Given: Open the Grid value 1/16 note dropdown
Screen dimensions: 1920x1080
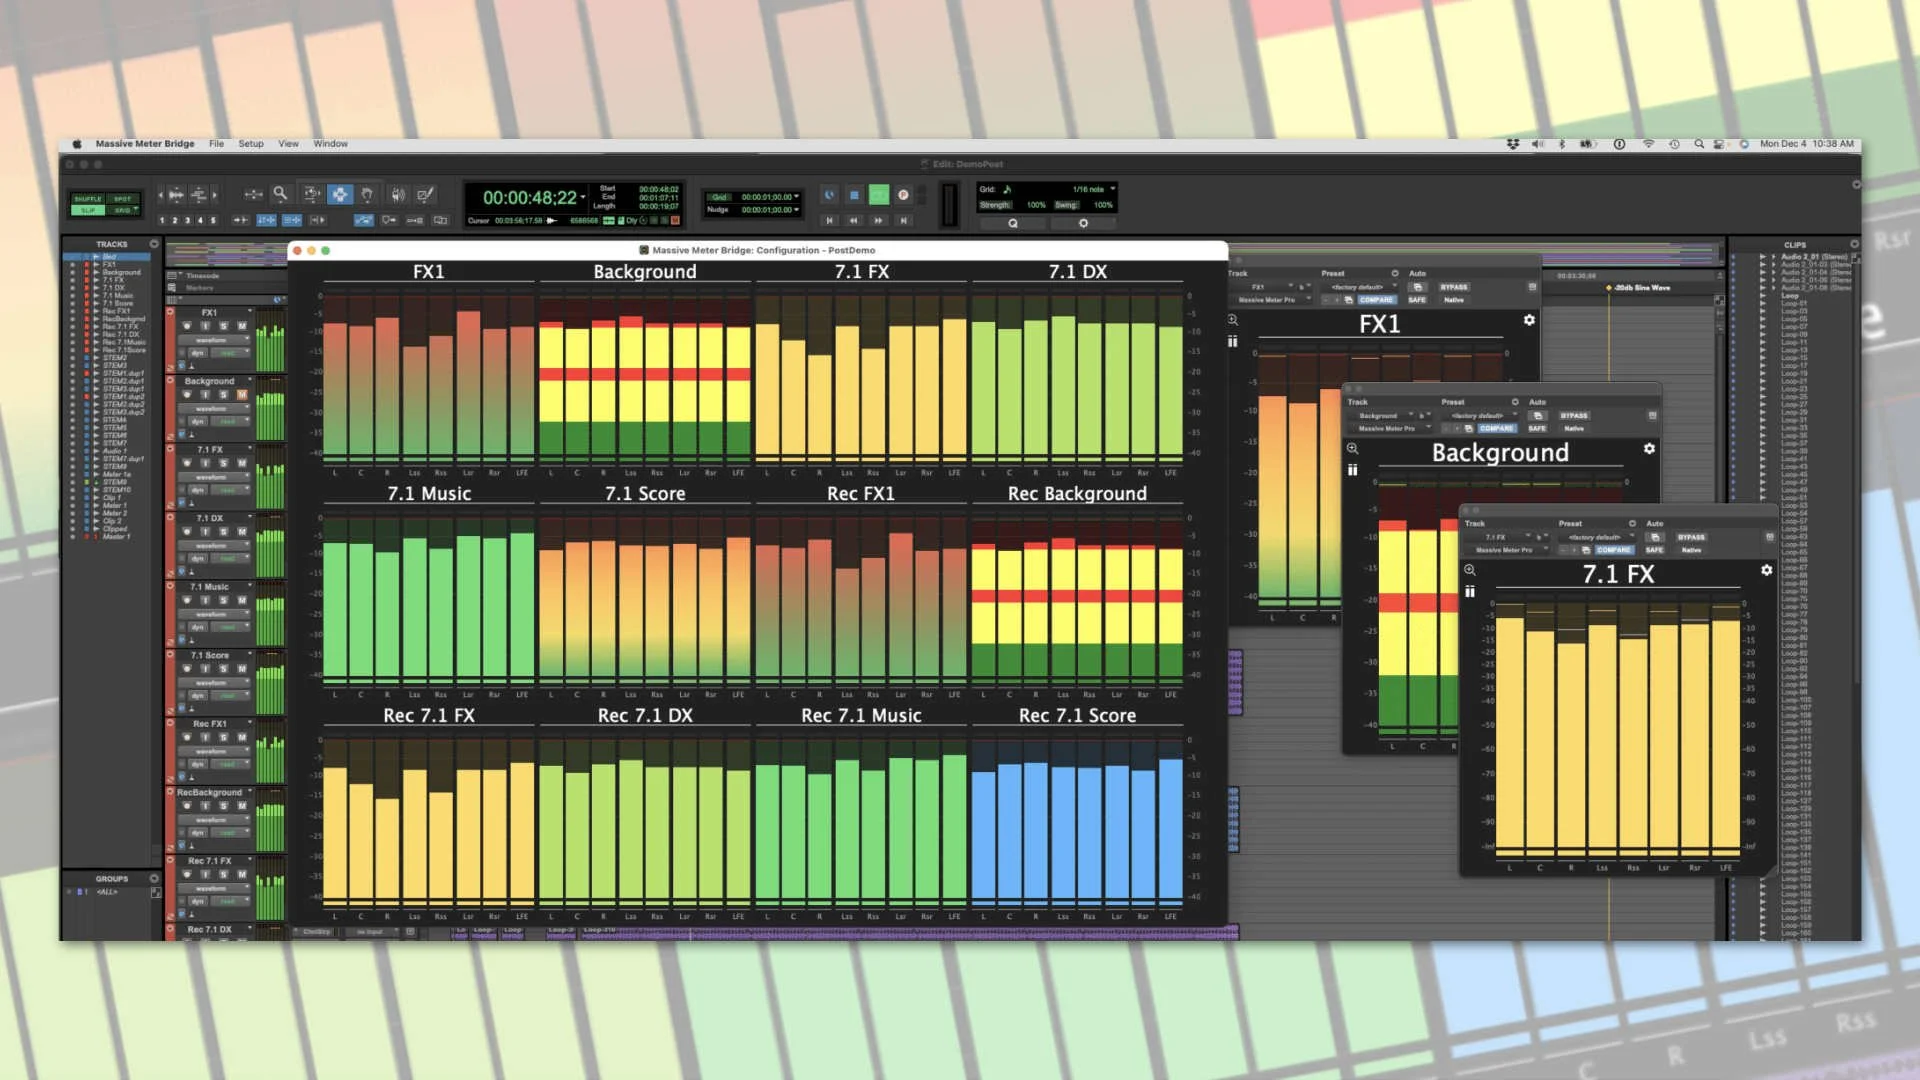Looking at the screenshot, I should (1092, 189).
